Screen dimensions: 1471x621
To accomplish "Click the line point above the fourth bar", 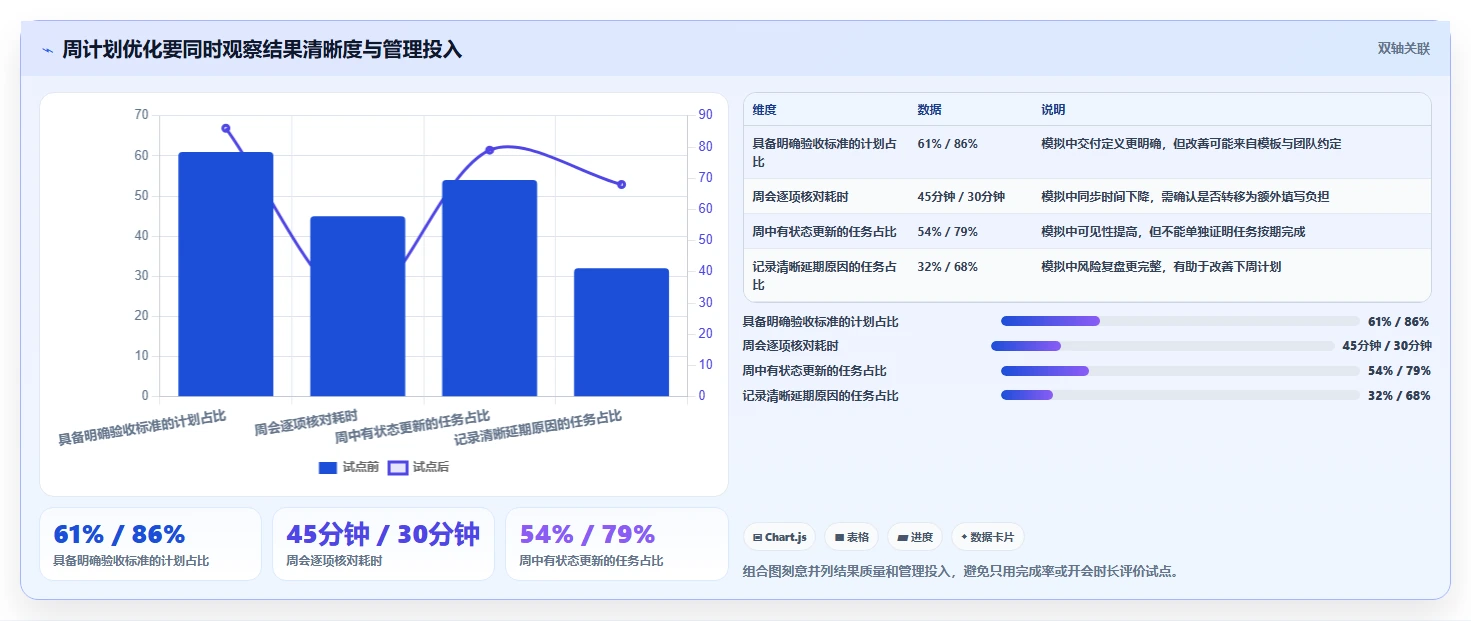I will tap(621, 184).
